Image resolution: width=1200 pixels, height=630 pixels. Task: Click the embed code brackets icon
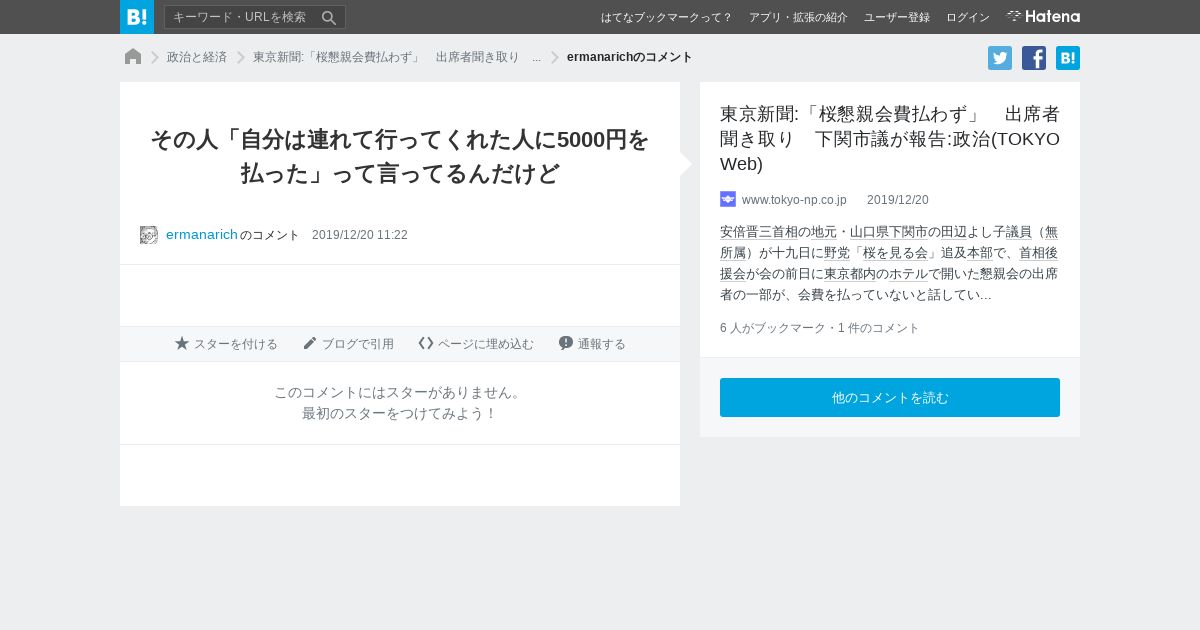tap(426, 343)
